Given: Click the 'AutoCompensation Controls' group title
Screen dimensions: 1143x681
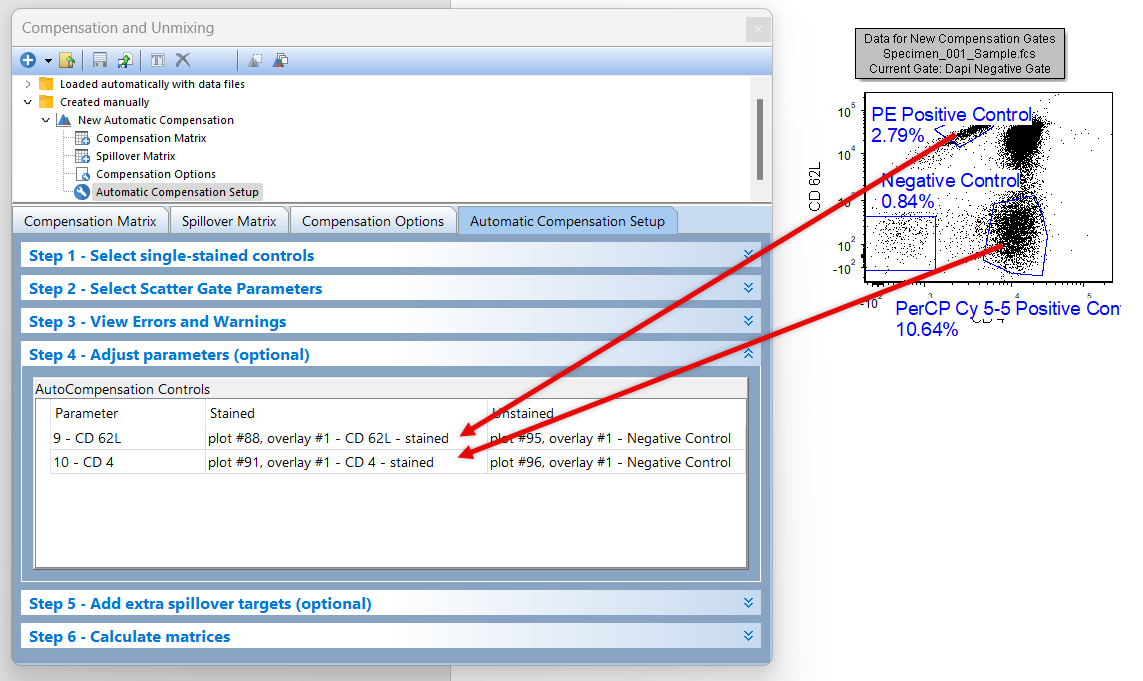Looking at the screenshot, I should 122,389.
